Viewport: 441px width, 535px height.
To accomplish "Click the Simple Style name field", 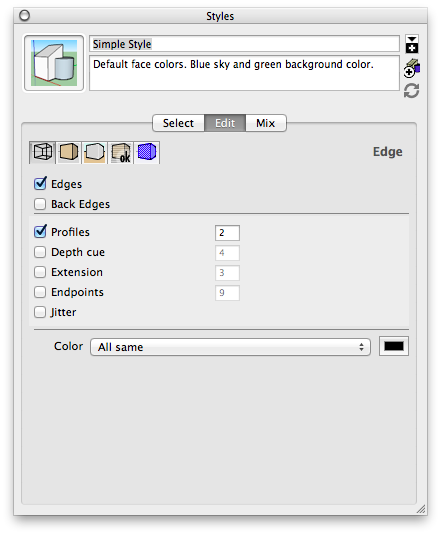I will [244, 44].
